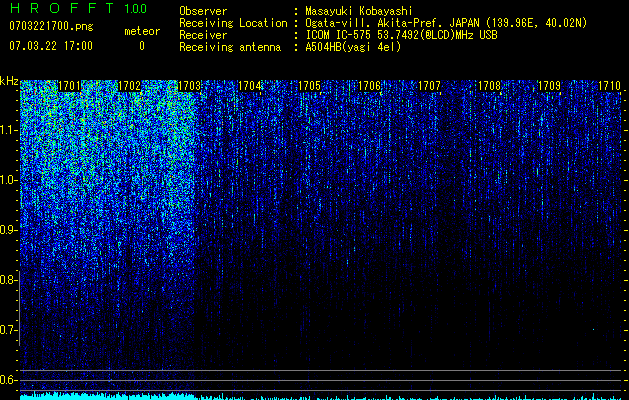Viewport: 629px width, 400px height.
Task: Click the Receiving Location label
Action: (233, 23)
